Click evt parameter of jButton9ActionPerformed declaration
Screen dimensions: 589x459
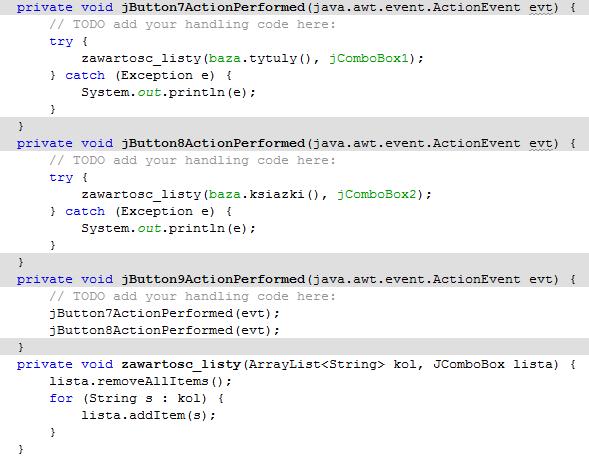coord(541,279)
